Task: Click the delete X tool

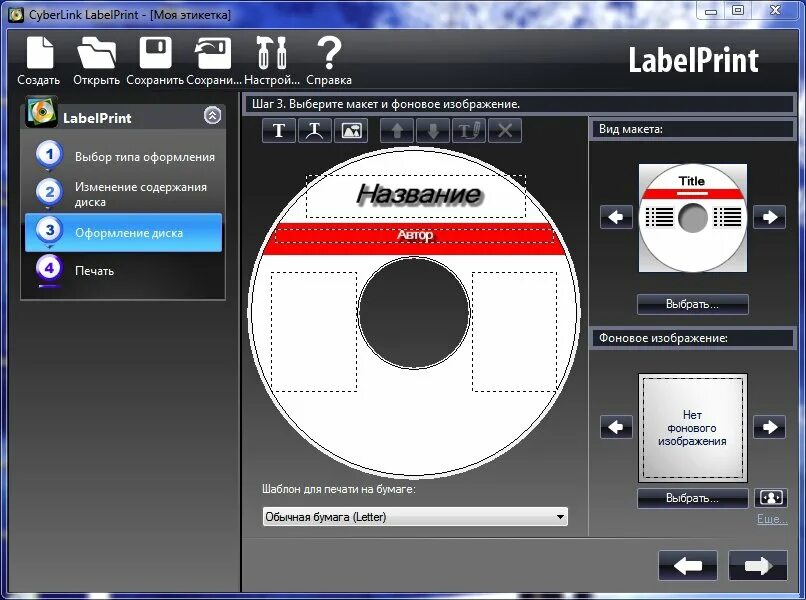Action: coord(505,131)
